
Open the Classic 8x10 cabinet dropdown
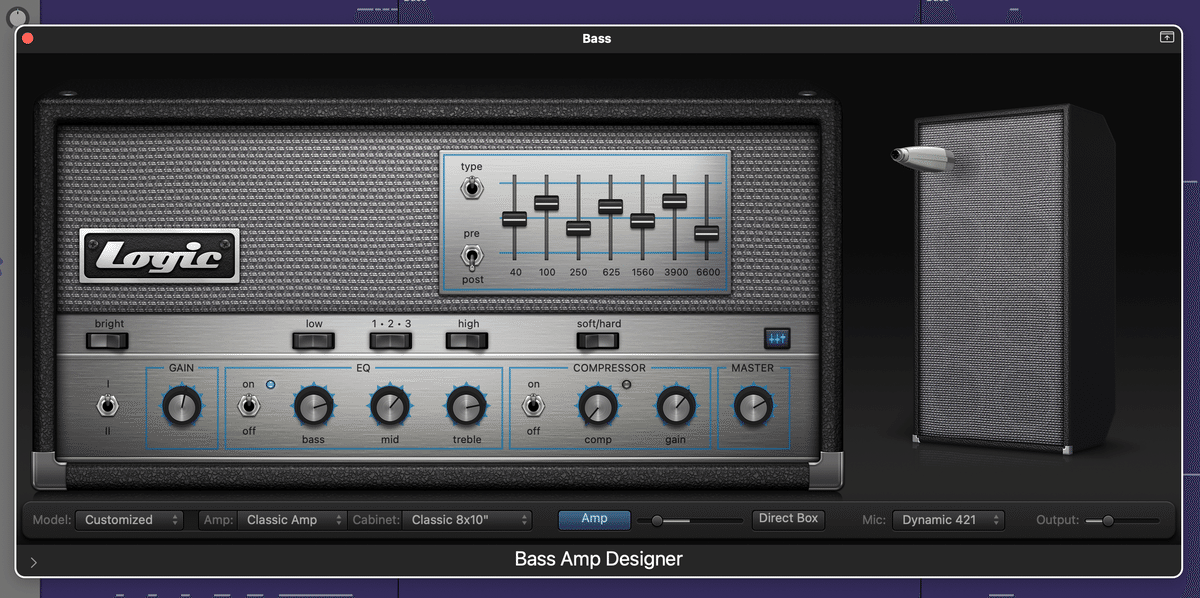pos(466,519)
